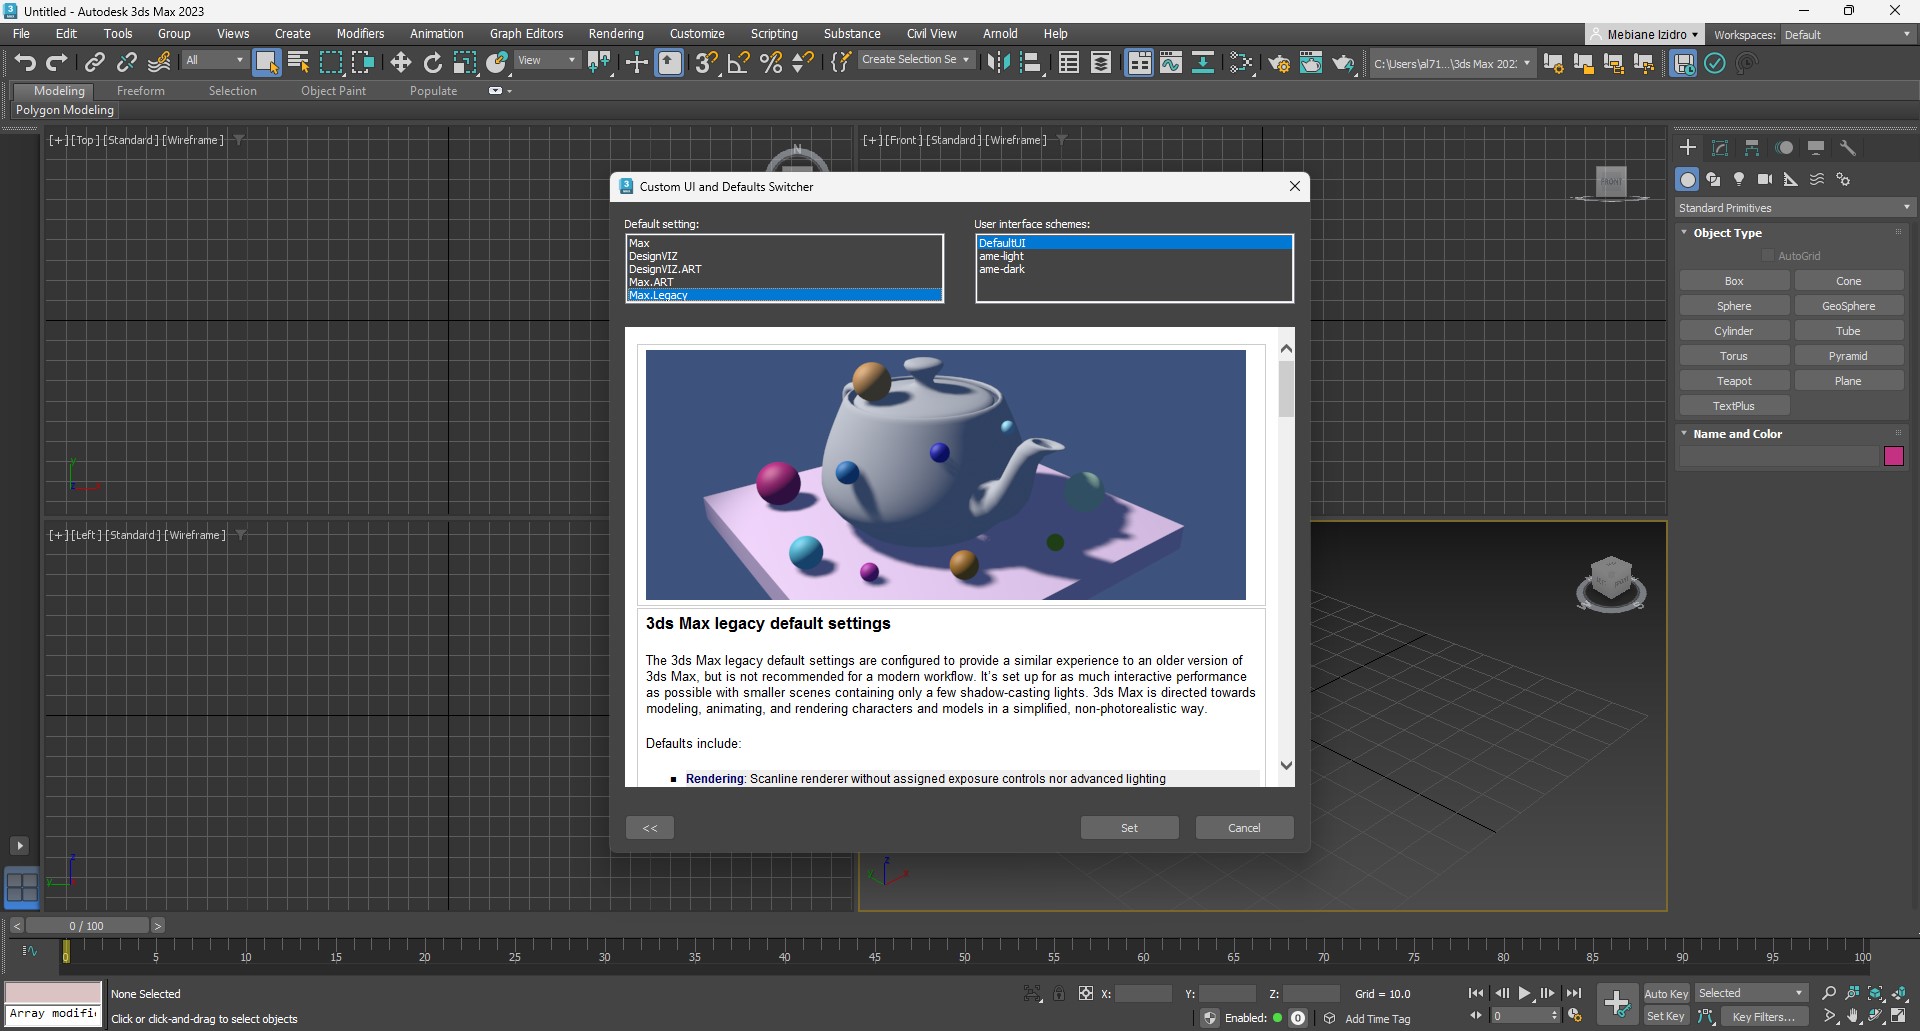The width and height of the screenshot is (1920, 1031).
Task: Open the Cameras category icon
Action: pos(1765,179)
